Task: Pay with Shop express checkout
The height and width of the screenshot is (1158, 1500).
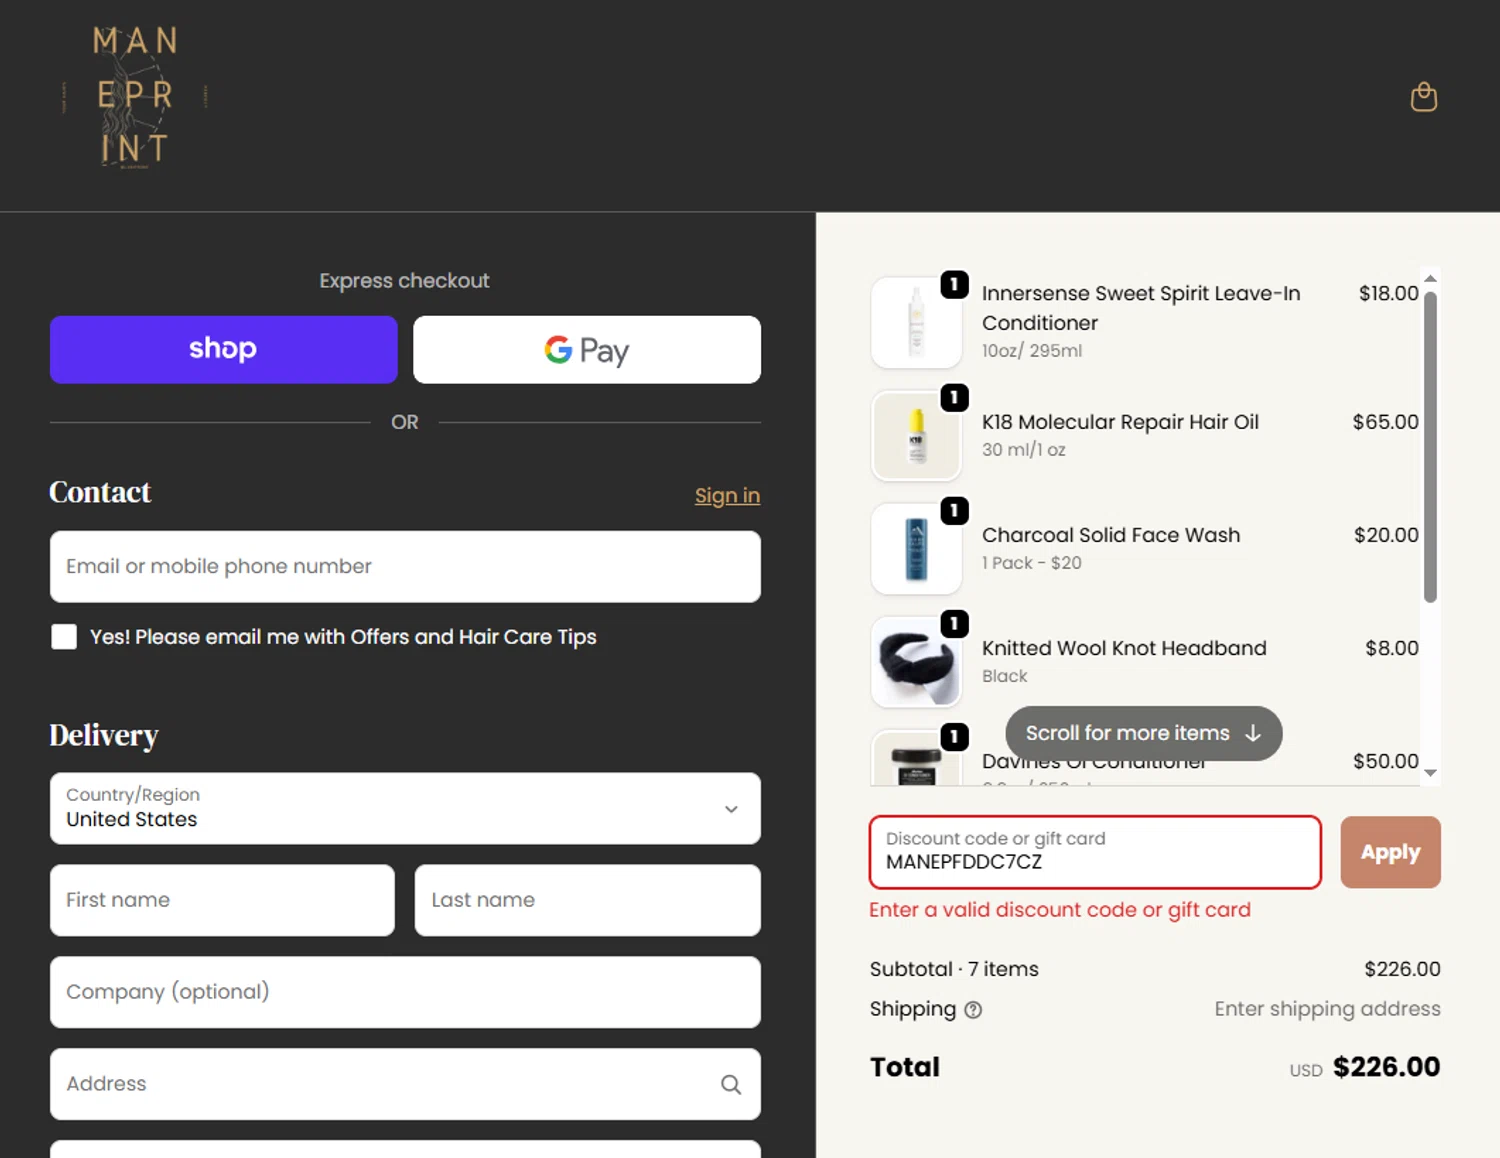Action: (223, 349)
